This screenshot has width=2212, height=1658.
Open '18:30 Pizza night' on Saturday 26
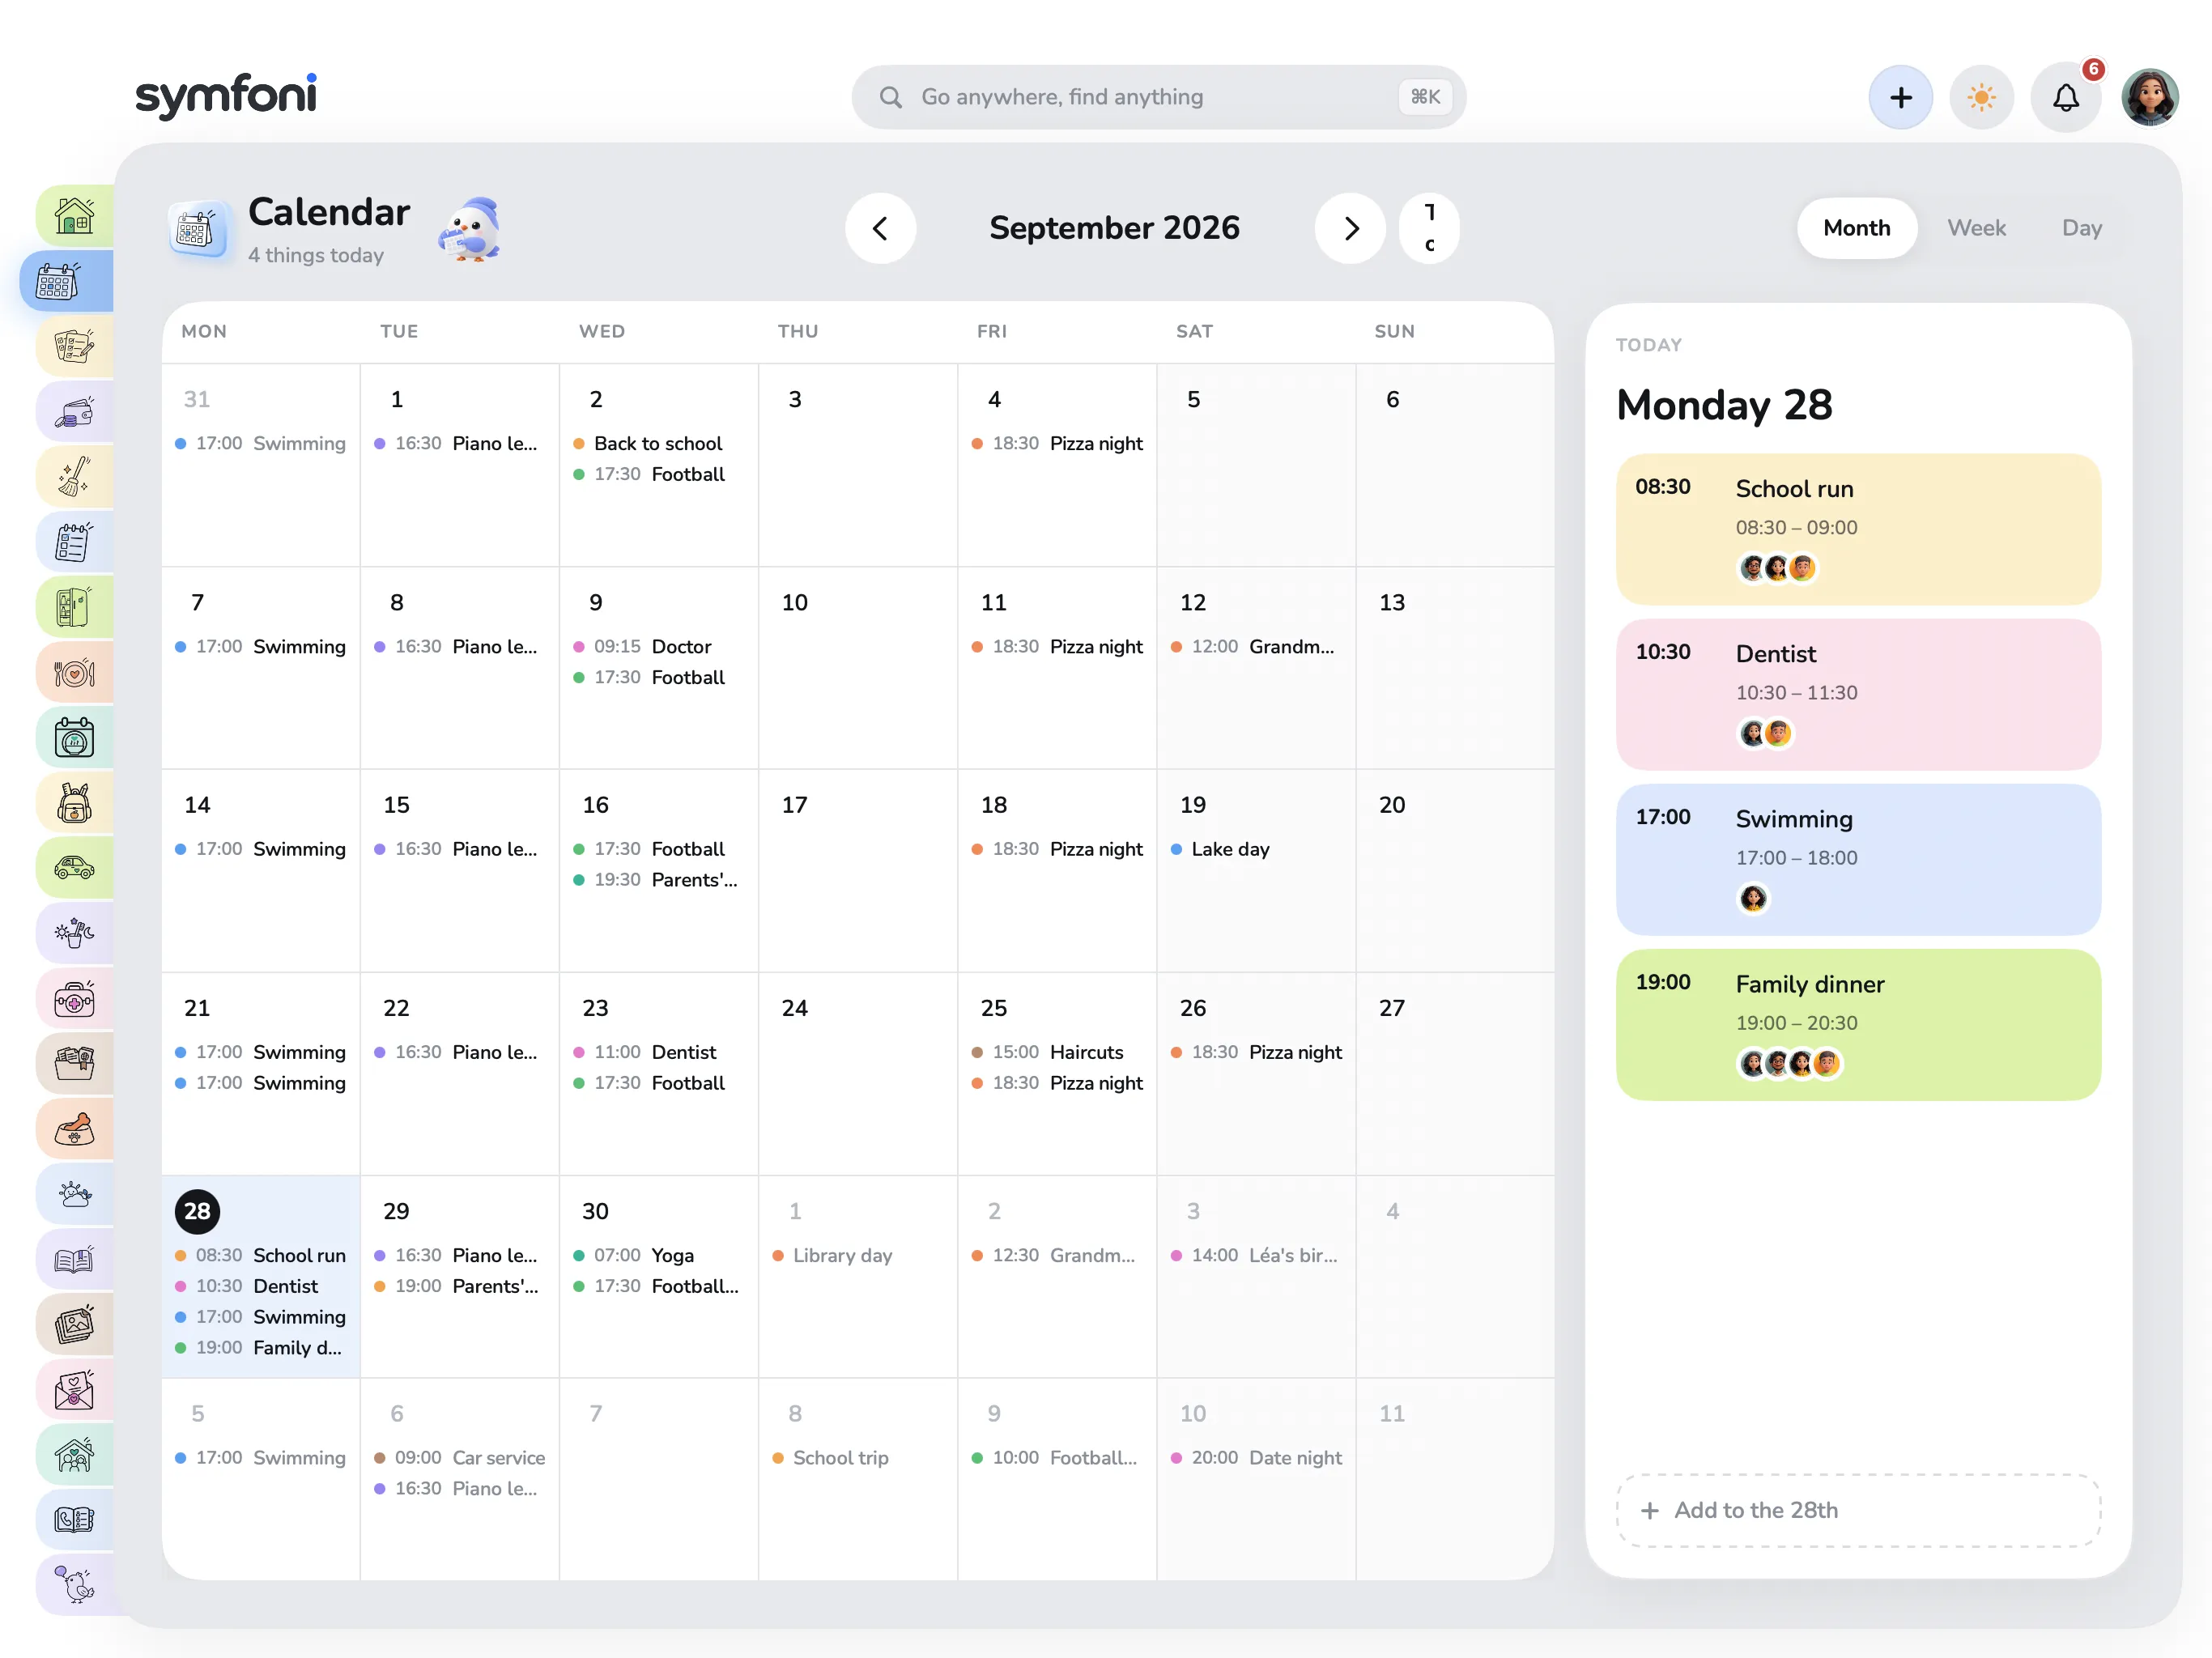[1257, 1052]
